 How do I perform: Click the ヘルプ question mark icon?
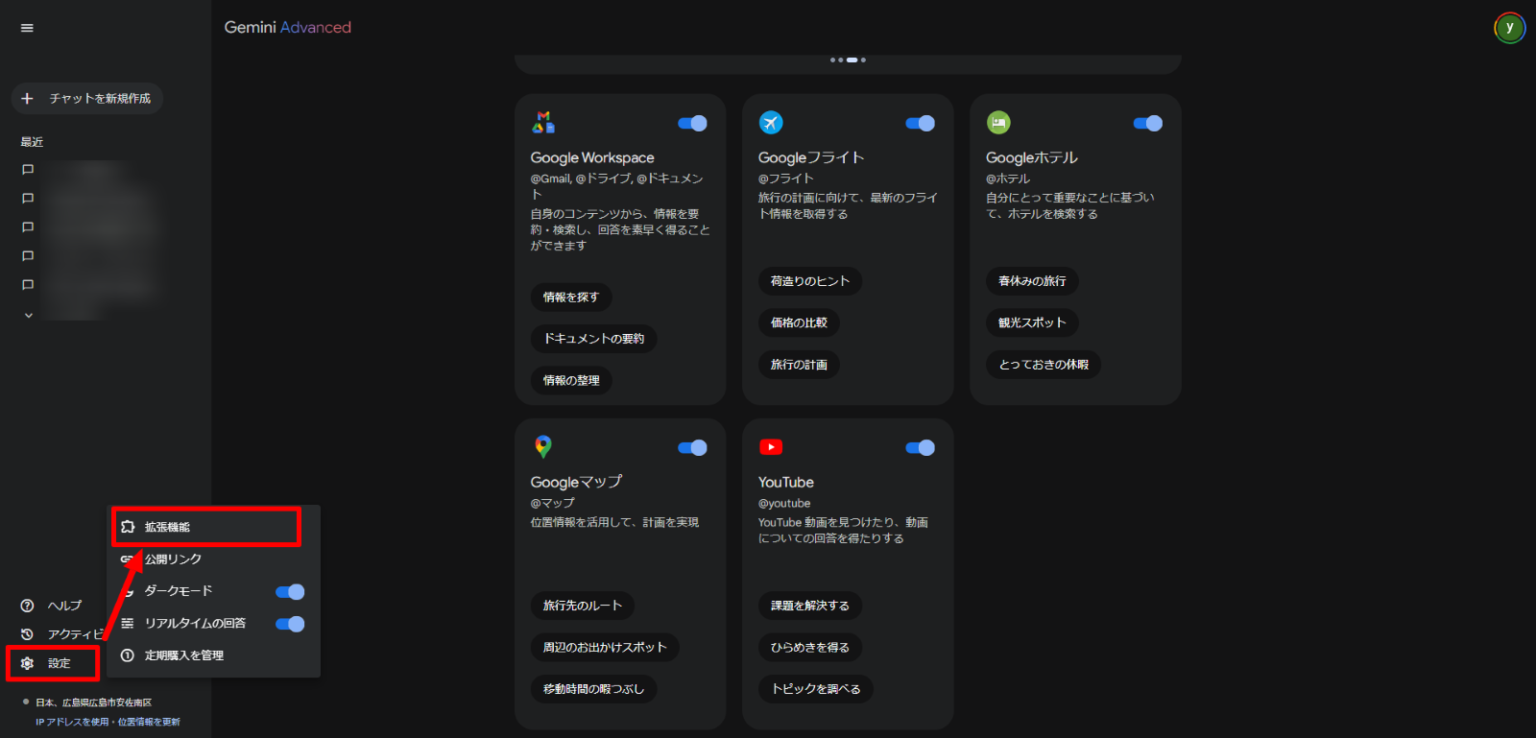click(25, 605)
